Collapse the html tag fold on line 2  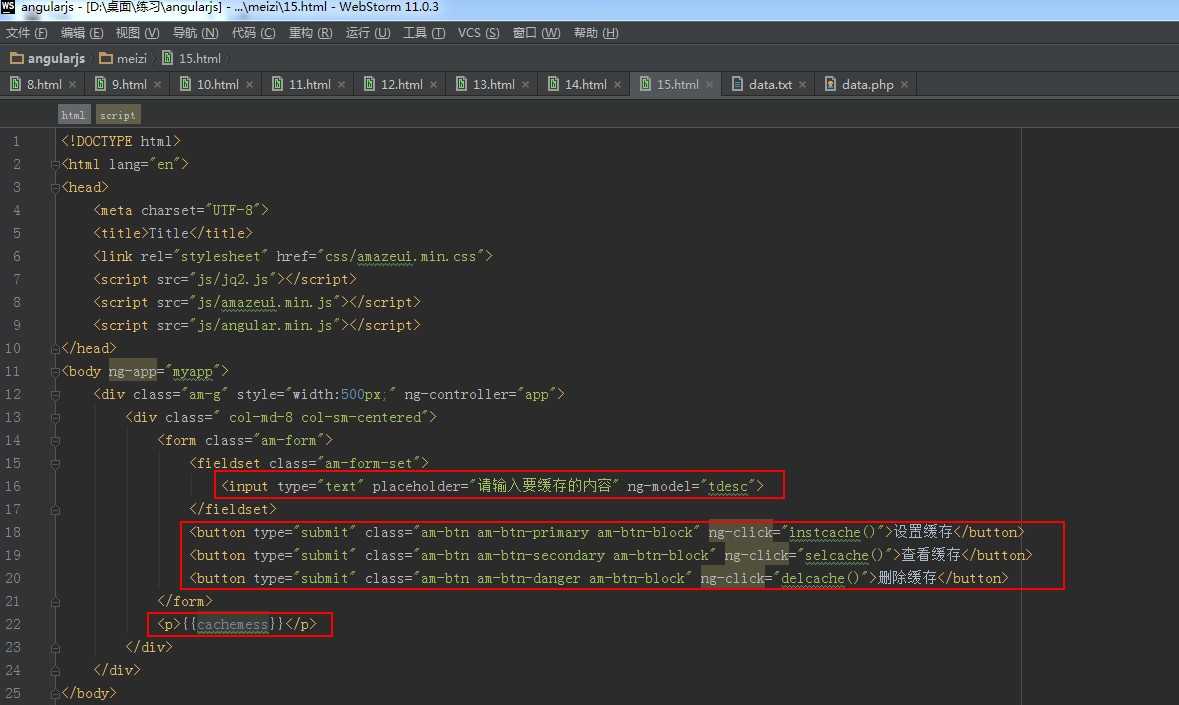[55, 165]
